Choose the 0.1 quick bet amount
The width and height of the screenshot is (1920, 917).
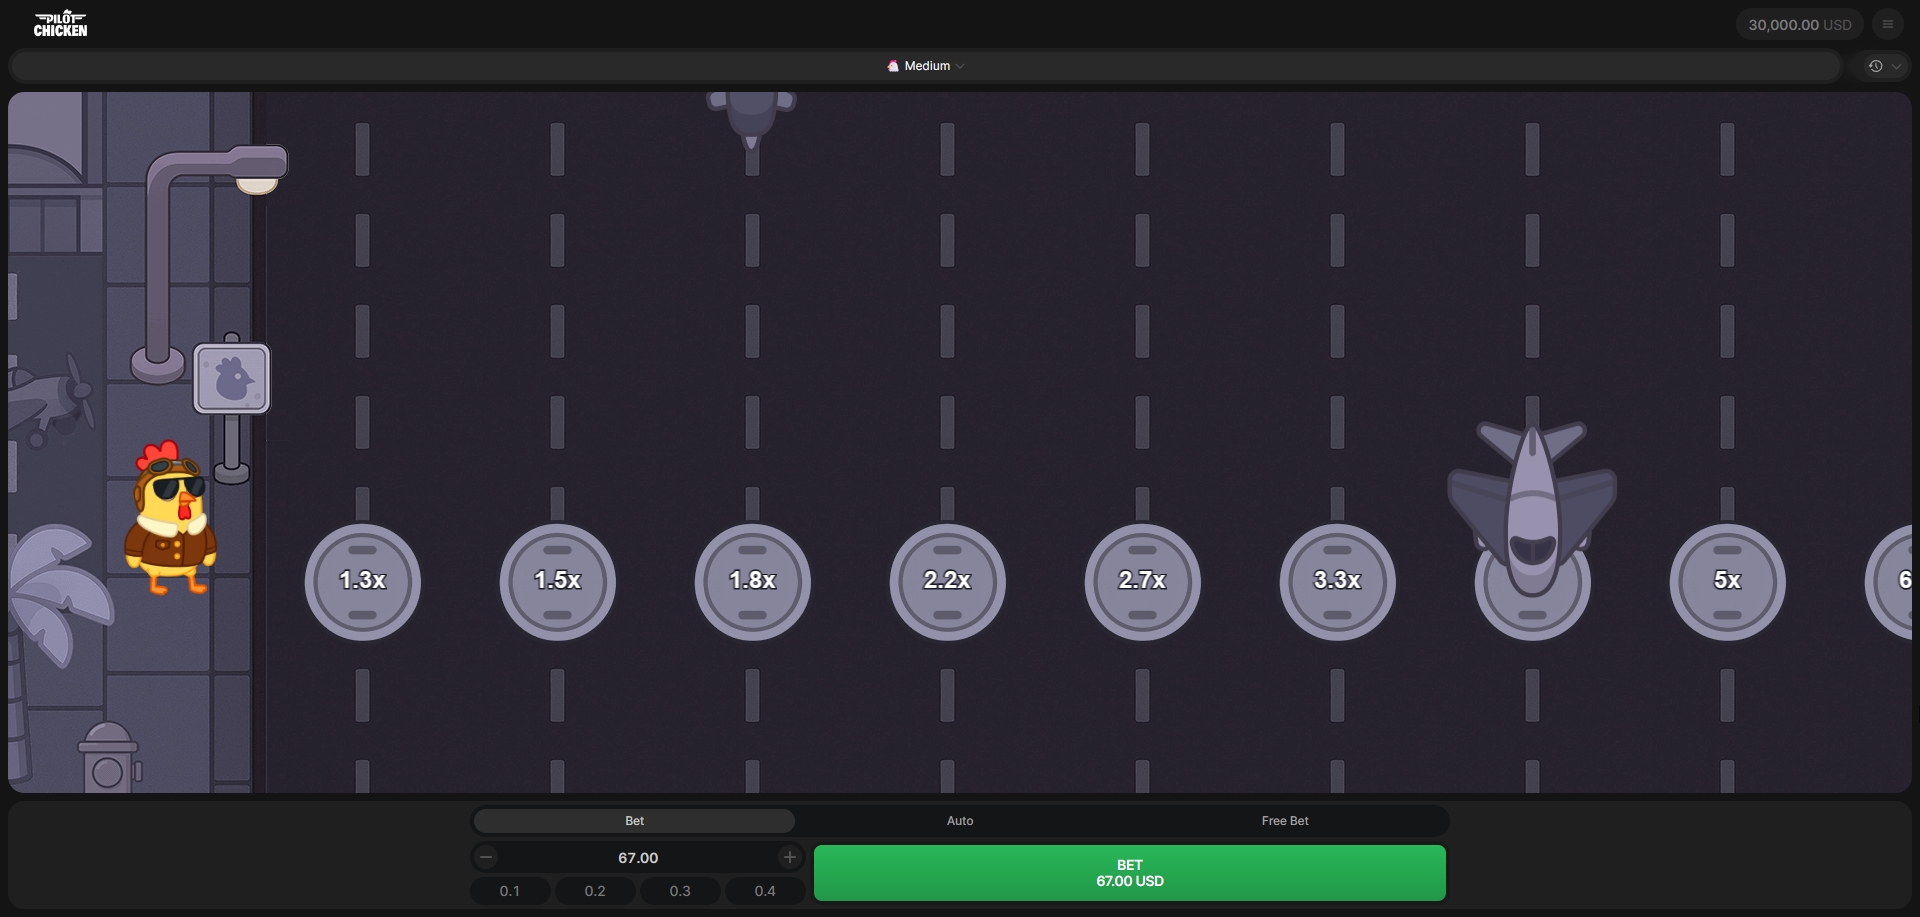(510, 891)
